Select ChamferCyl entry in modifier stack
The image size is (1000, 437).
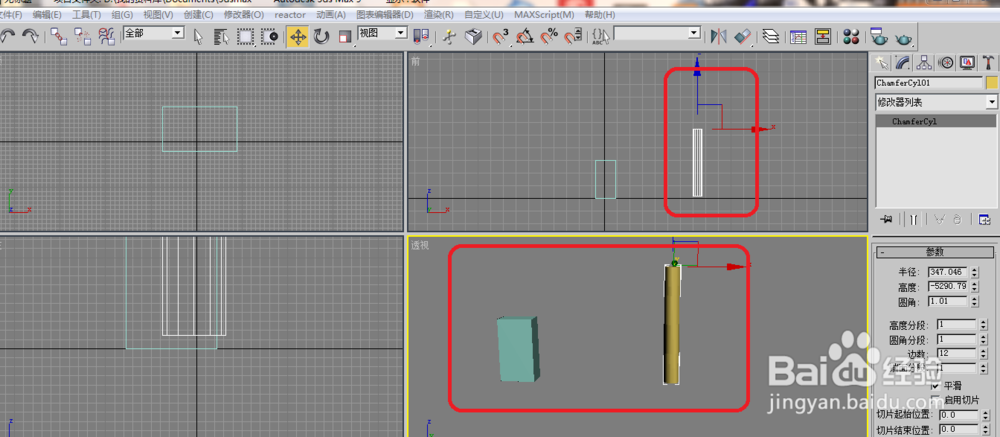coord(936,121)
